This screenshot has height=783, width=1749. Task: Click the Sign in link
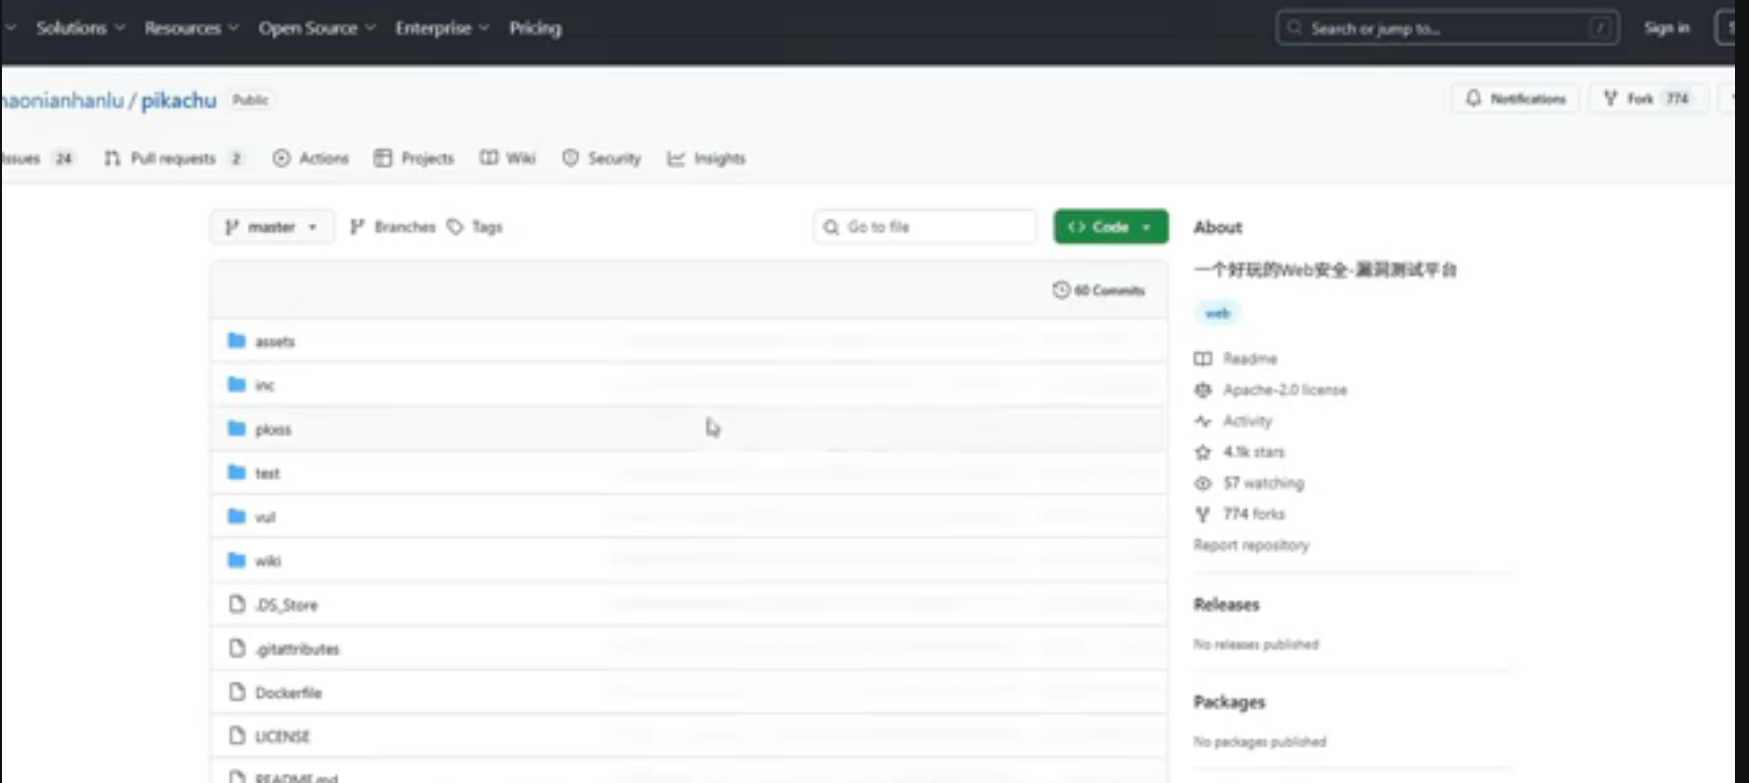1667,28
